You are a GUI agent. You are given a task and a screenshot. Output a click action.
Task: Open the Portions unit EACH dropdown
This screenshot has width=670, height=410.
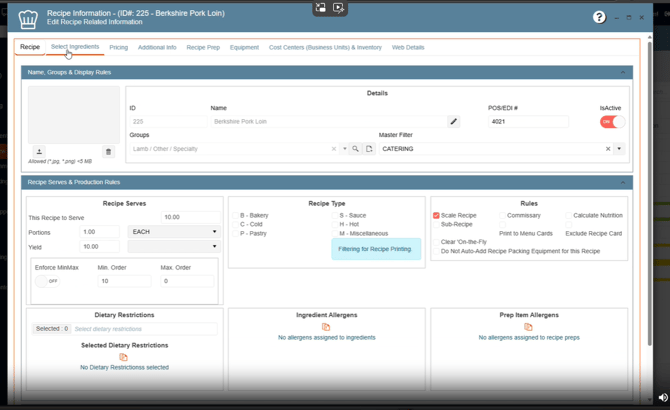173,231
